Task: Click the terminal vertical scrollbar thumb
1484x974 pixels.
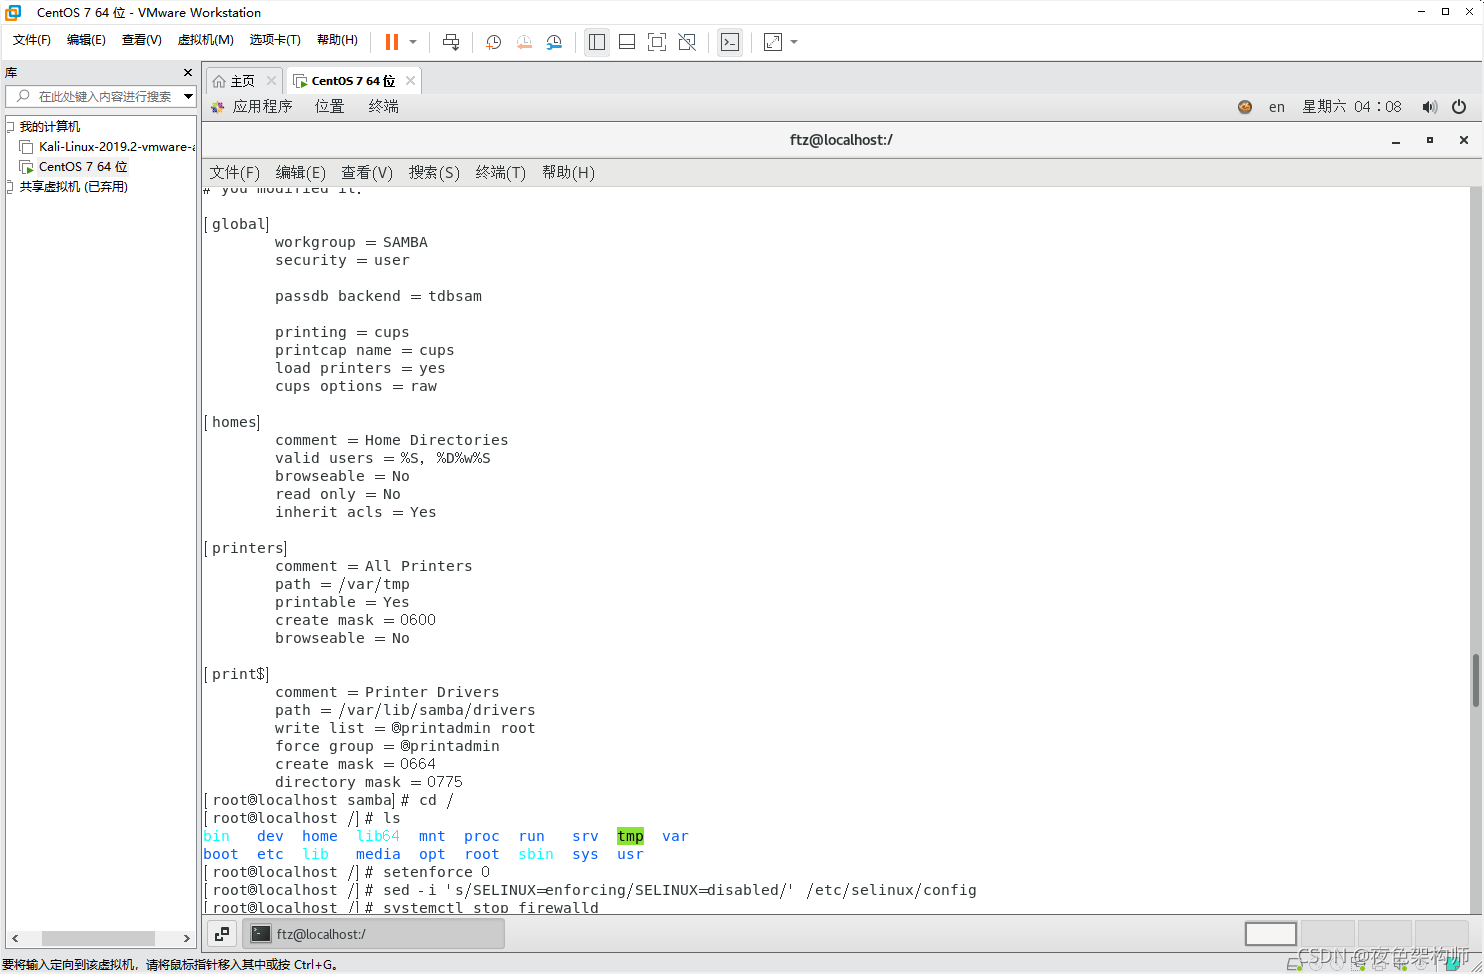Action: (1476, 680)
